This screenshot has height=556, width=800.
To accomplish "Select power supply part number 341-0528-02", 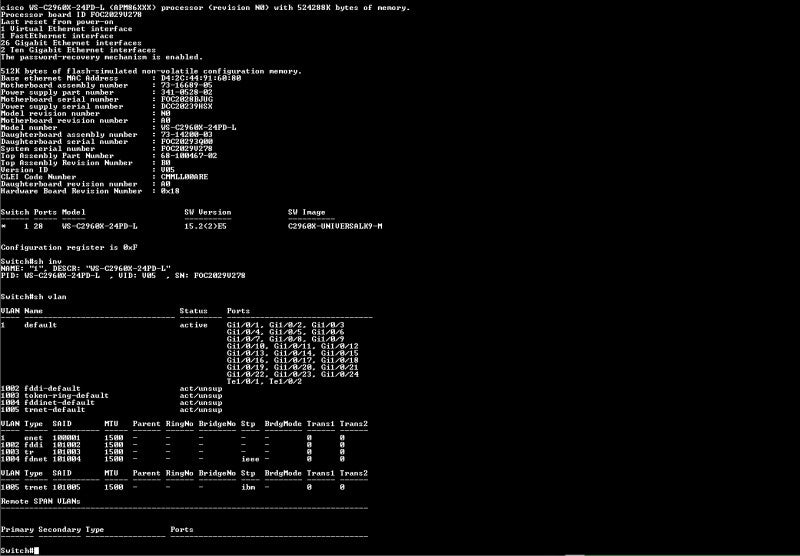I will point(187,92).
